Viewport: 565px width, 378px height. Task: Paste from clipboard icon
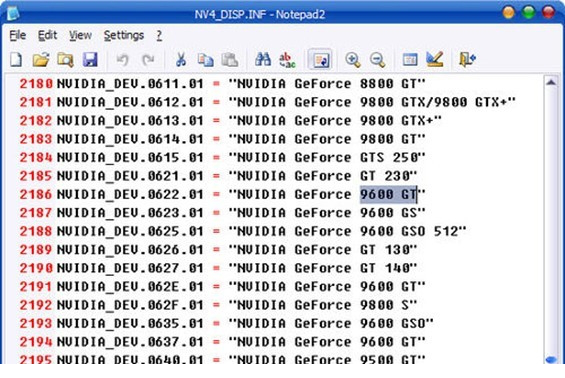click(x=230, y=59)
